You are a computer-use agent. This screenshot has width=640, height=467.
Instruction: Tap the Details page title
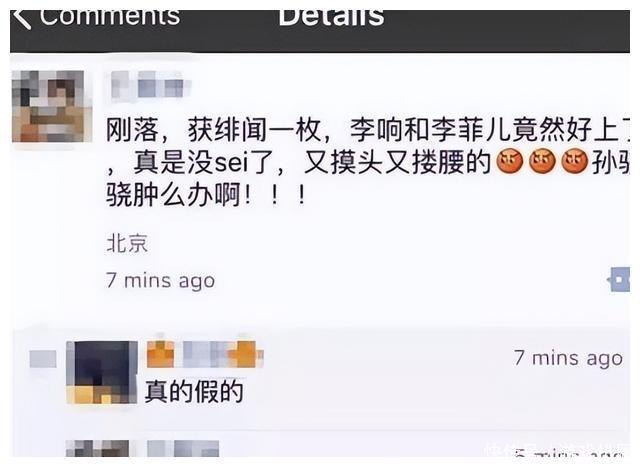(x=331, y=18)
